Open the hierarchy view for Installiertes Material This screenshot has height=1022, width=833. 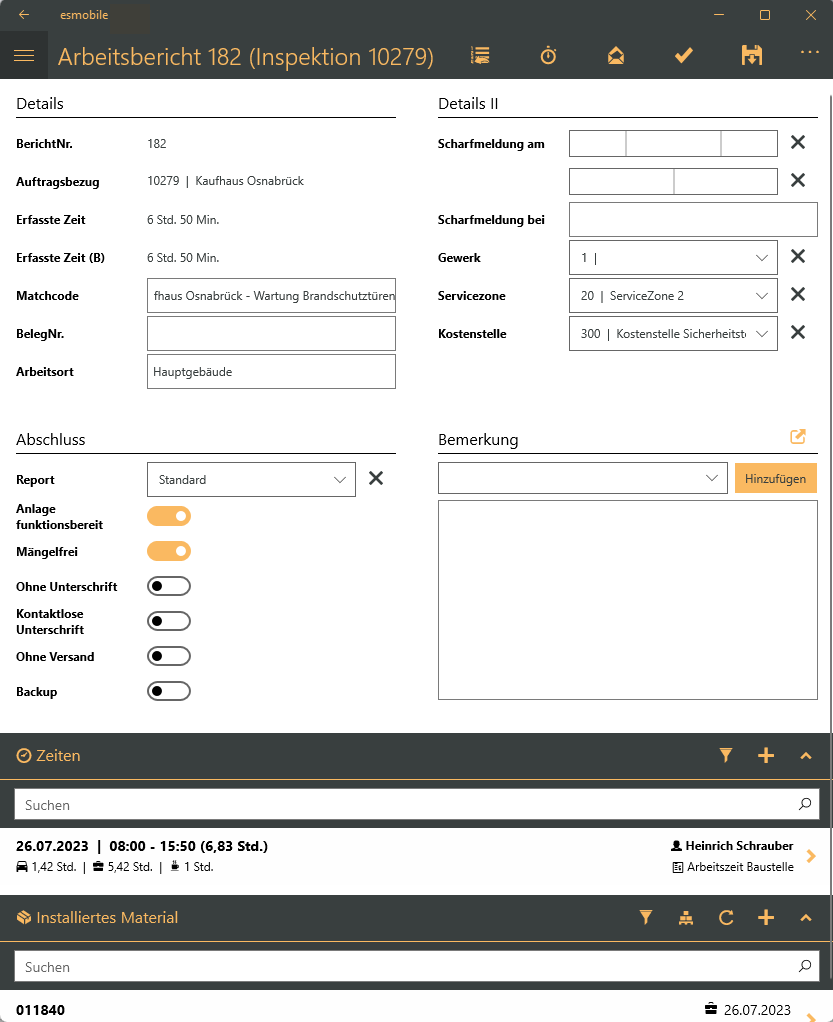click(x=686, y=918)
